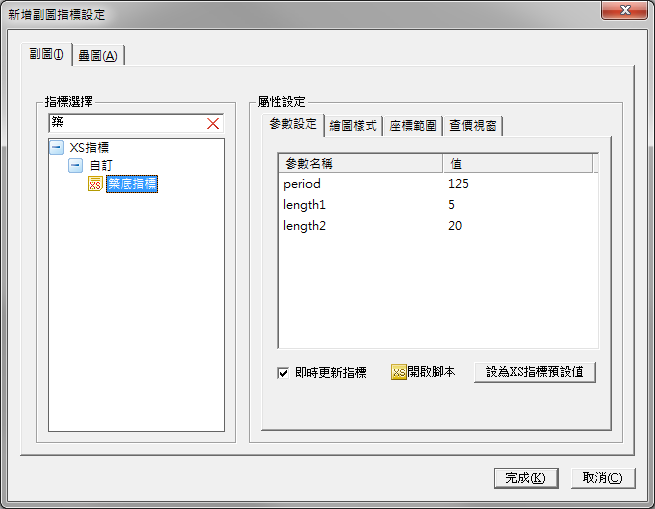Click the 完成(K) button
The height and width of the screenshot is (509, 655).
(x=526, y=478)
